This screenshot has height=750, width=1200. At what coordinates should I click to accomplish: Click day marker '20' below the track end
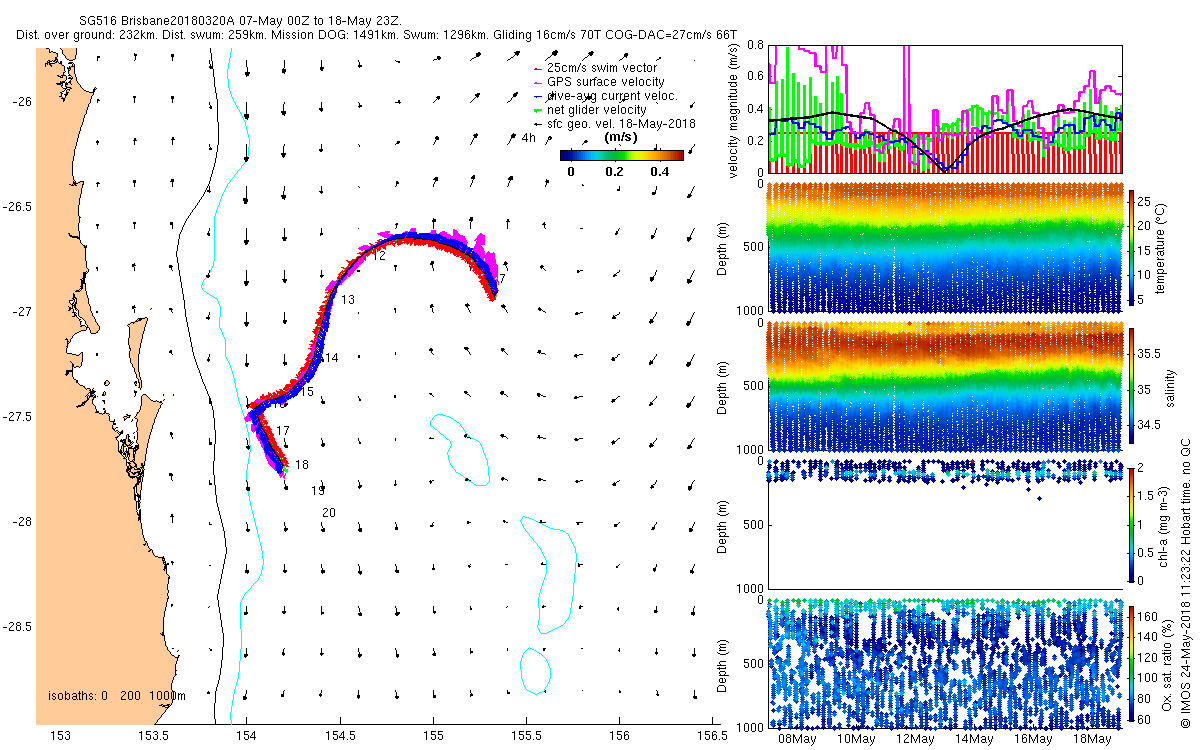328,513
